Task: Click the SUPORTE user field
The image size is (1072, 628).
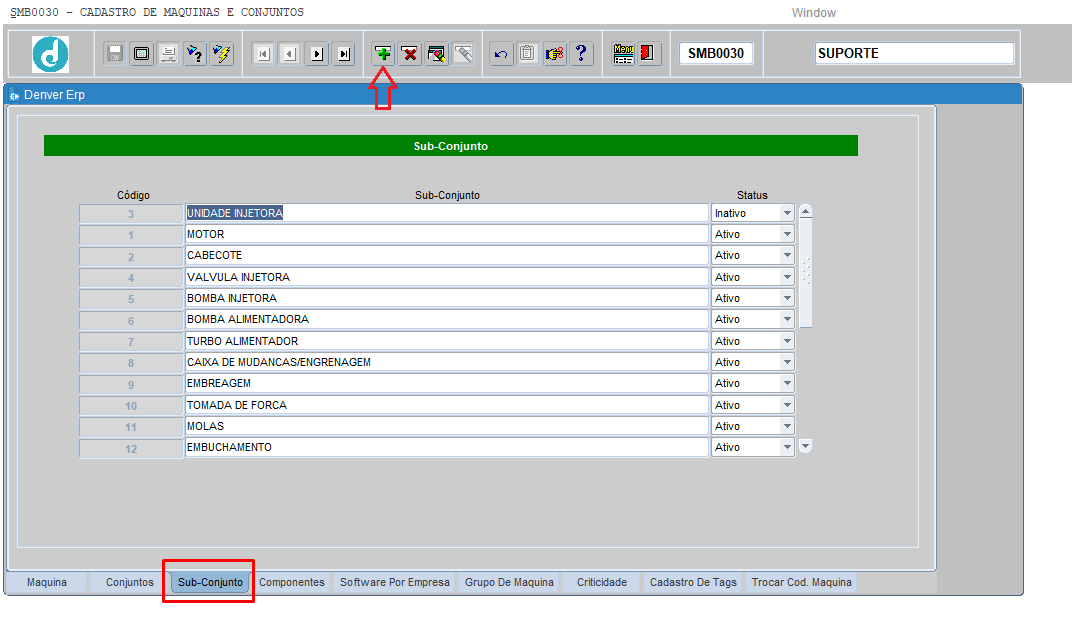Action: 914,53
